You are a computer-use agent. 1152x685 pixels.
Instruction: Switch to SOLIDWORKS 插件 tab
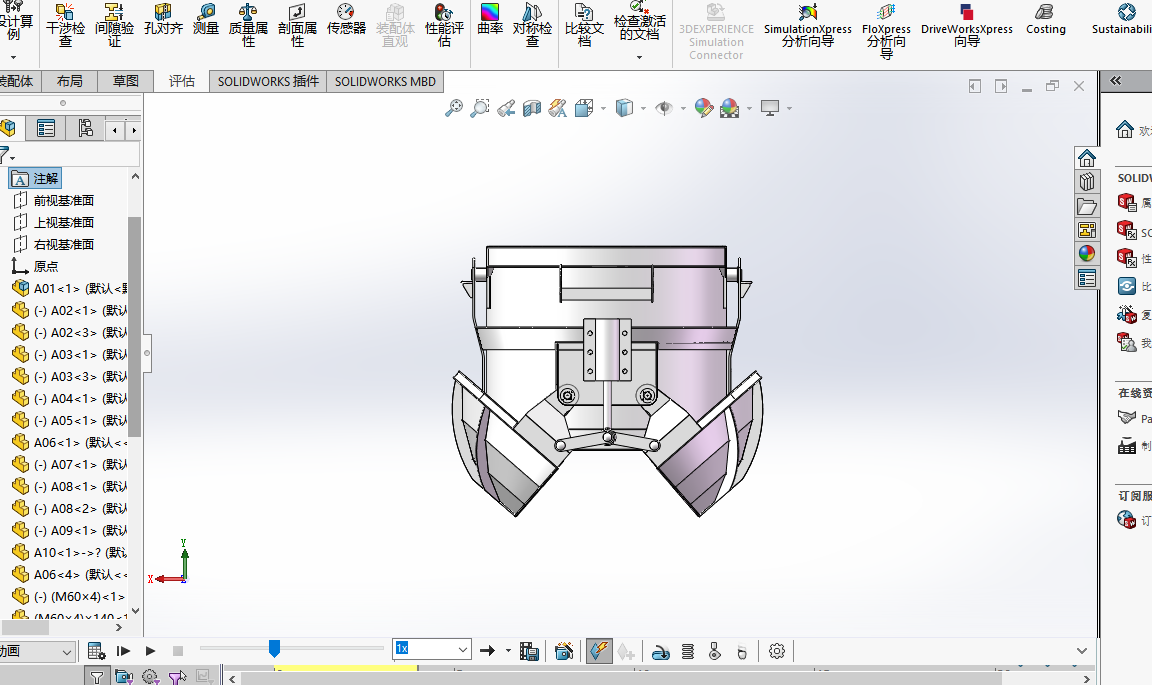(x=268, y=81)
